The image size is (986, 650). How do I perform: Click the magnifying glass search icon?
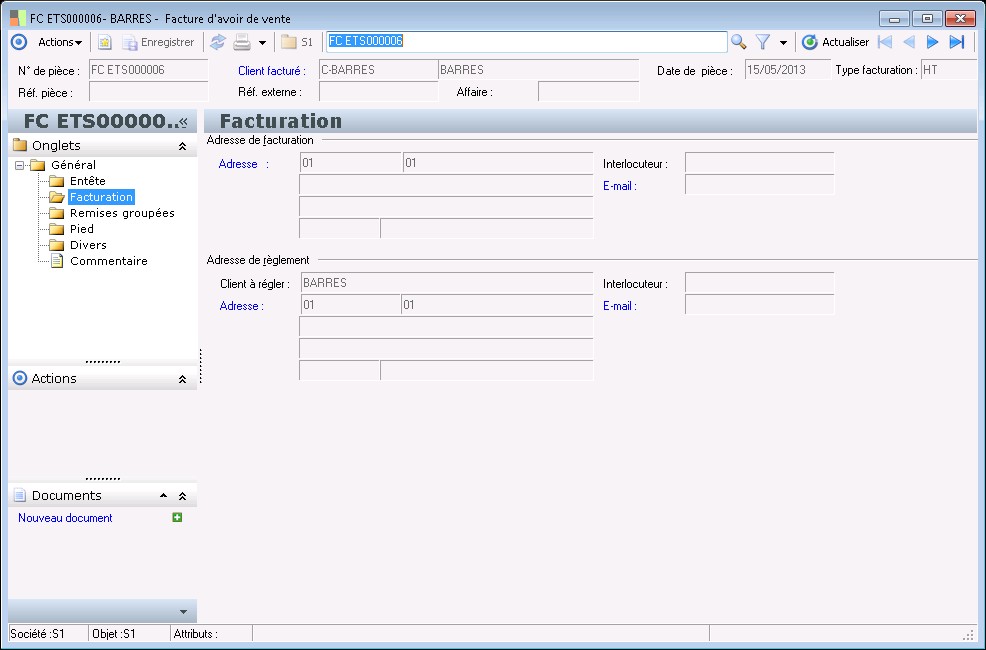tap(738, 42)
